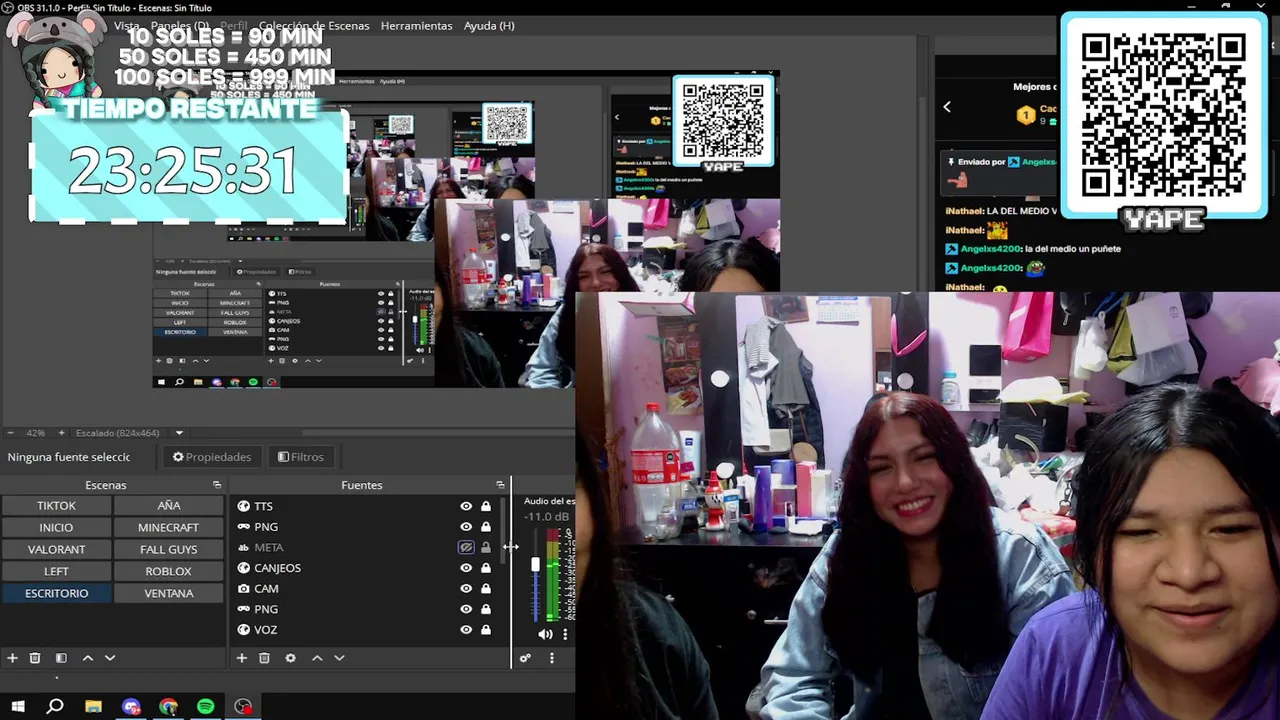1280x720 pixels.
Task: Open File Explorer from taskbar
Action: 93,707
